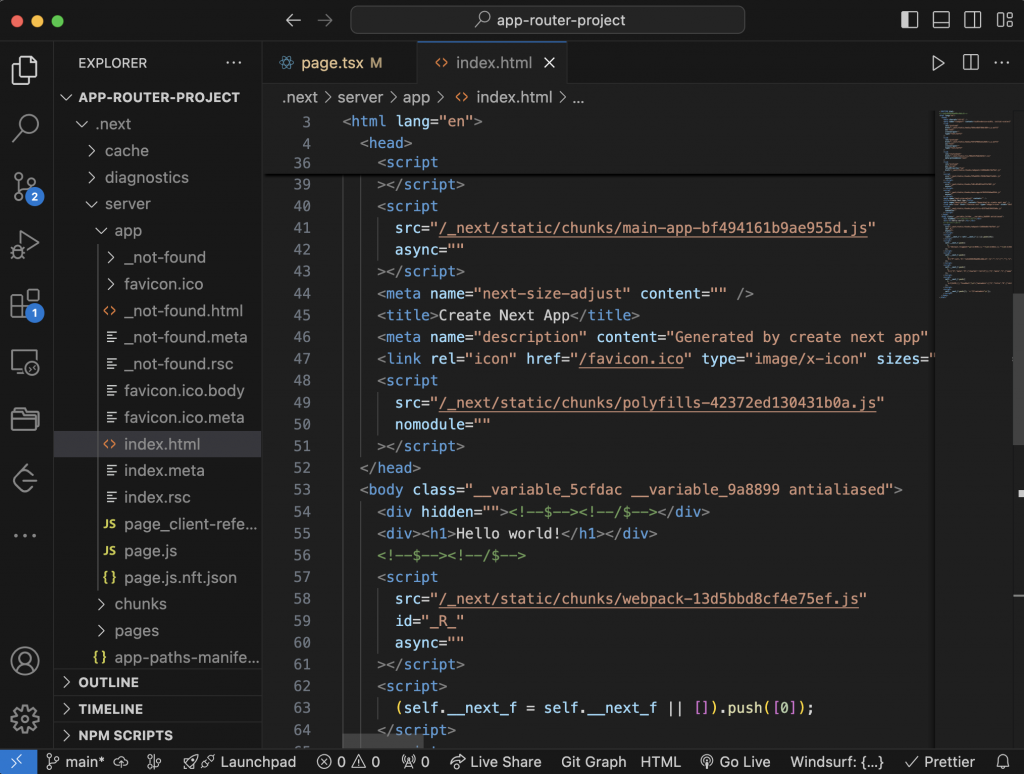The height and width of the screenshot is (774, 1024).
Task: Open Run and Debug view
Action: [x=25, y=245]
